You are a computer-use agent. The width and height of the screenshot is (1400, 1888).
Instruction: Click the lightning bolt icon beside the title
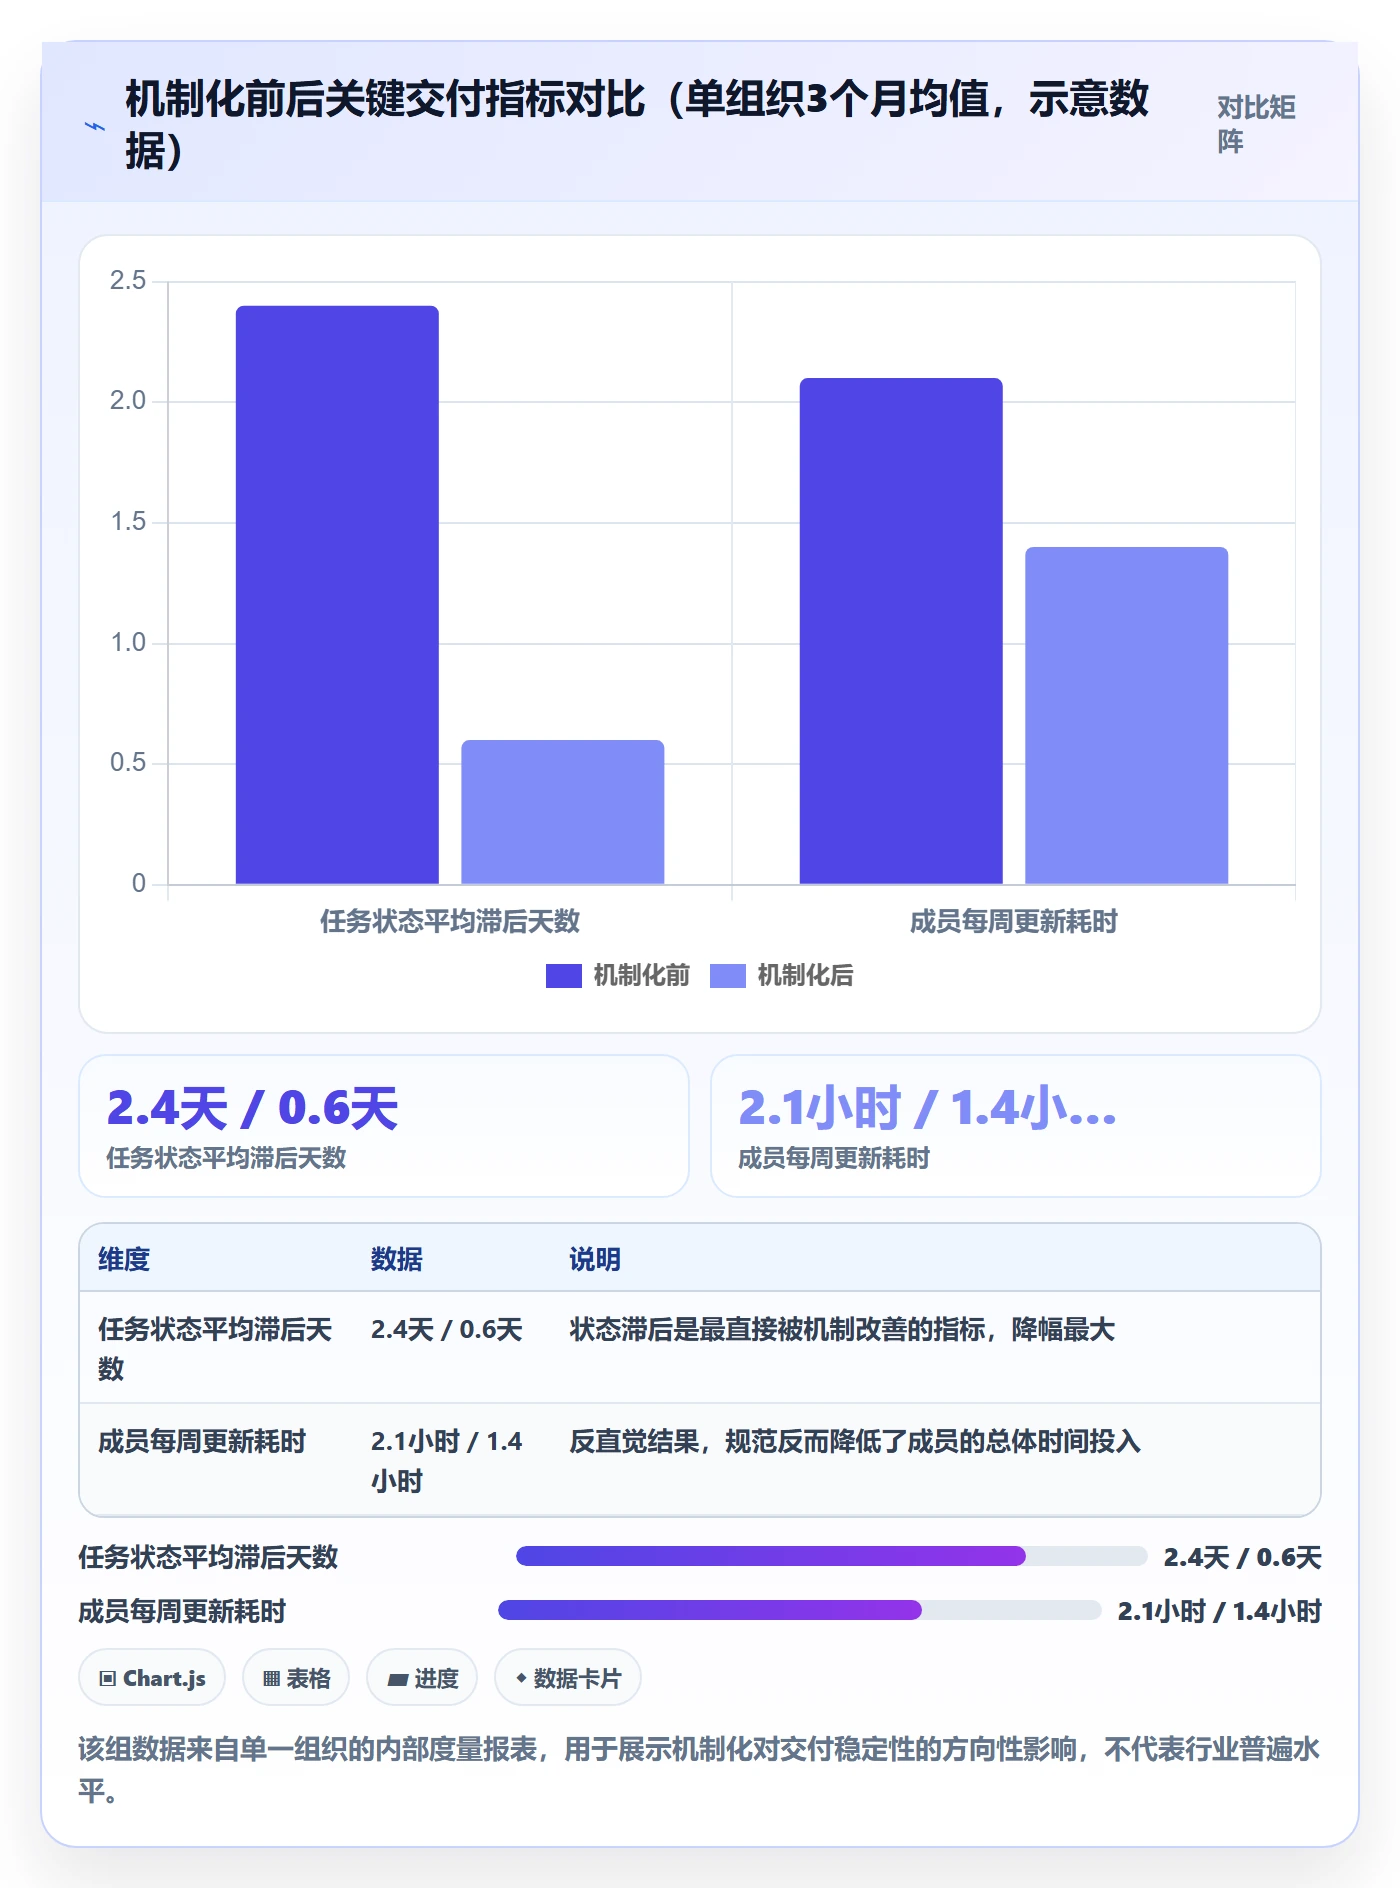tap(95, 126)
